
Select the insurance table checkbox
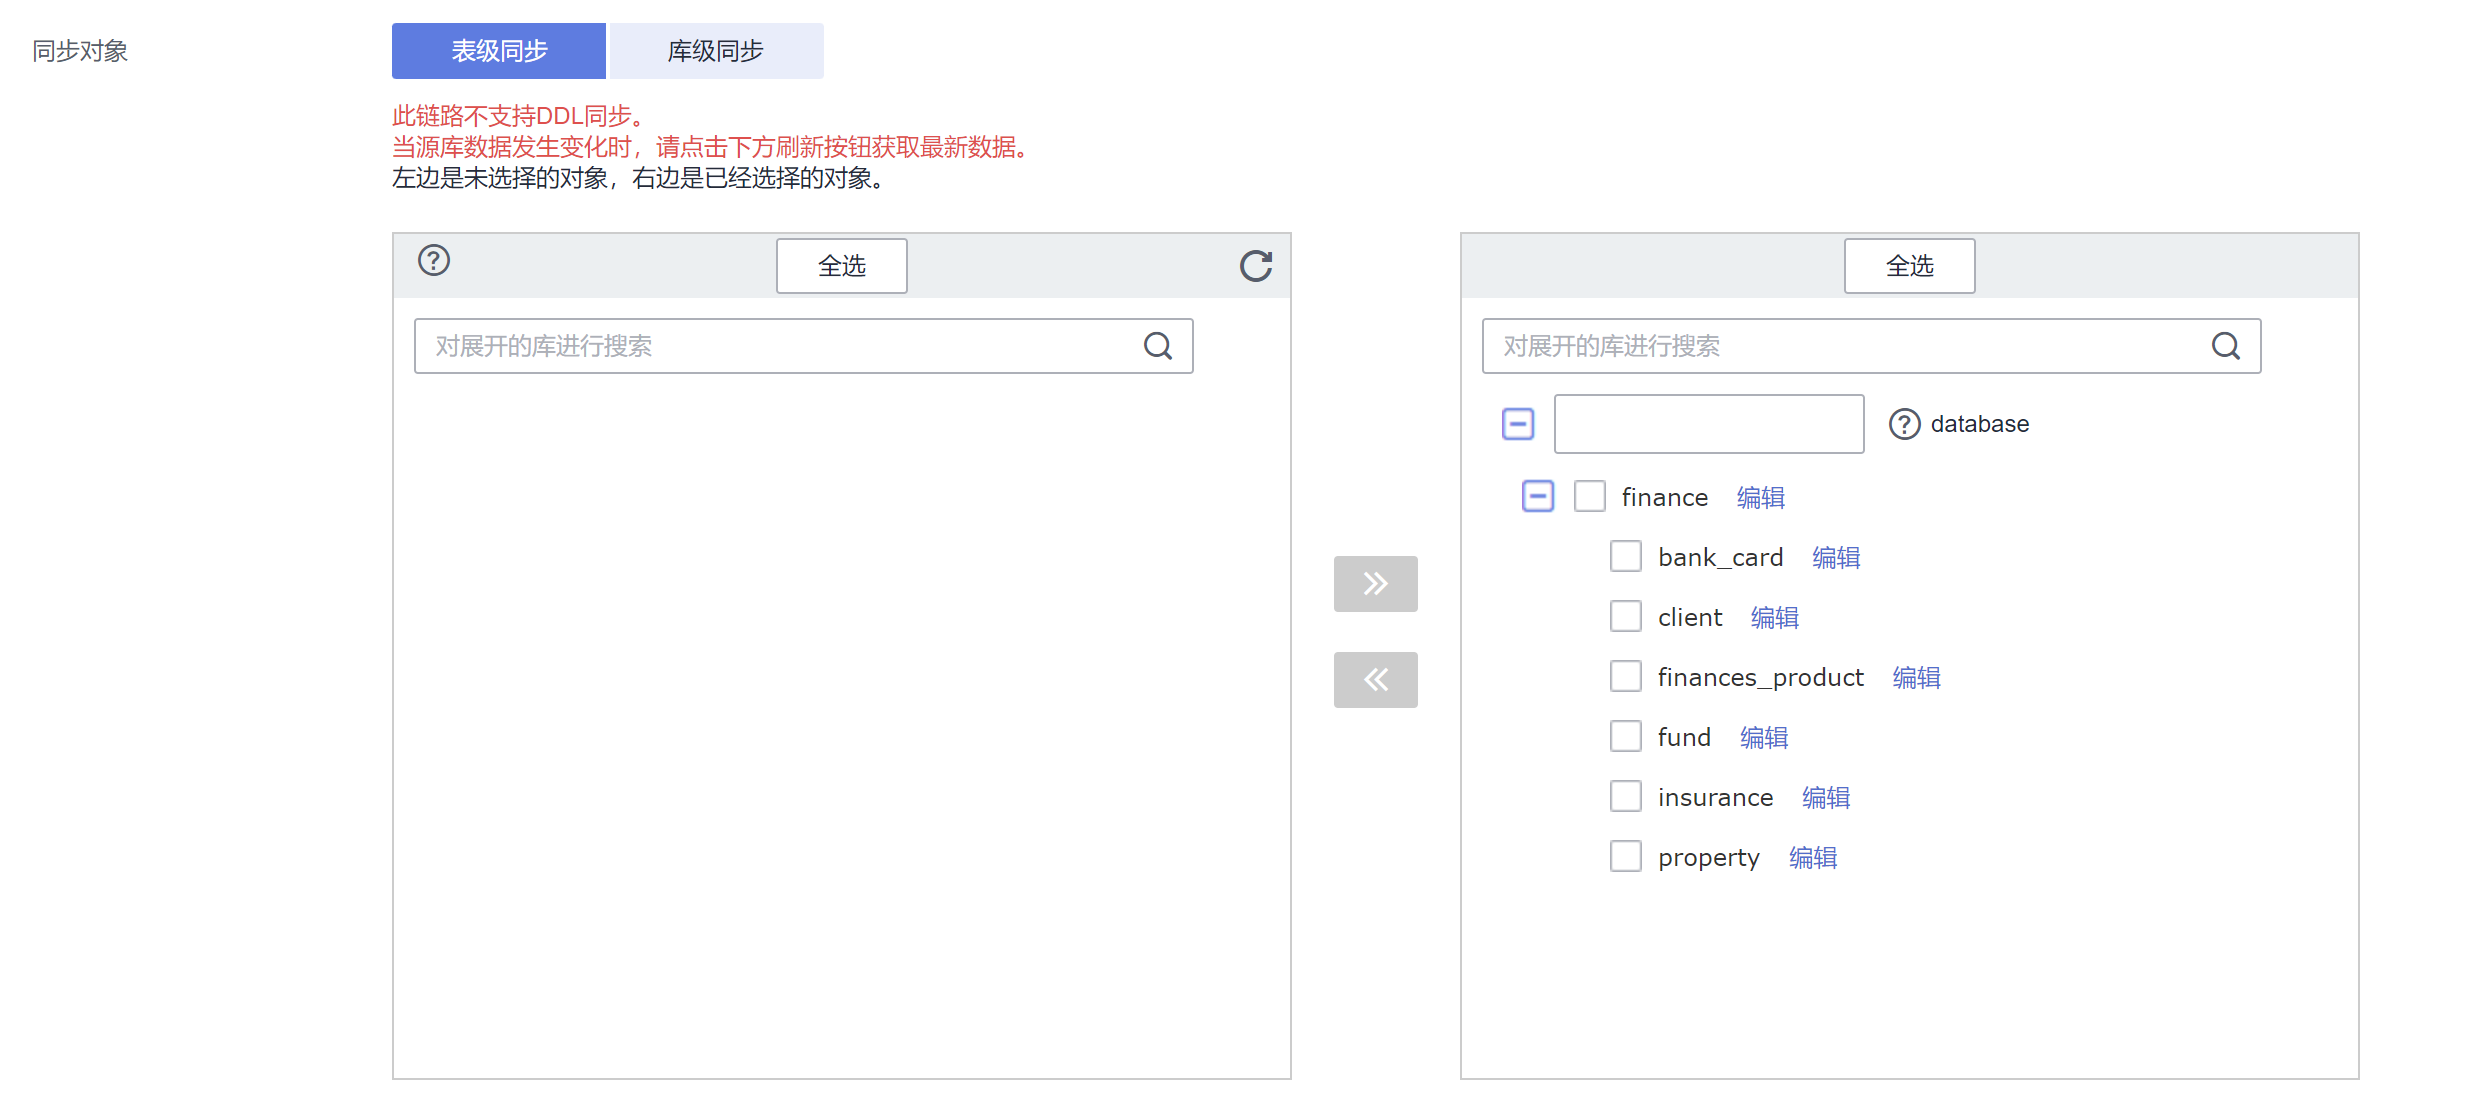tap(1625, 796)
